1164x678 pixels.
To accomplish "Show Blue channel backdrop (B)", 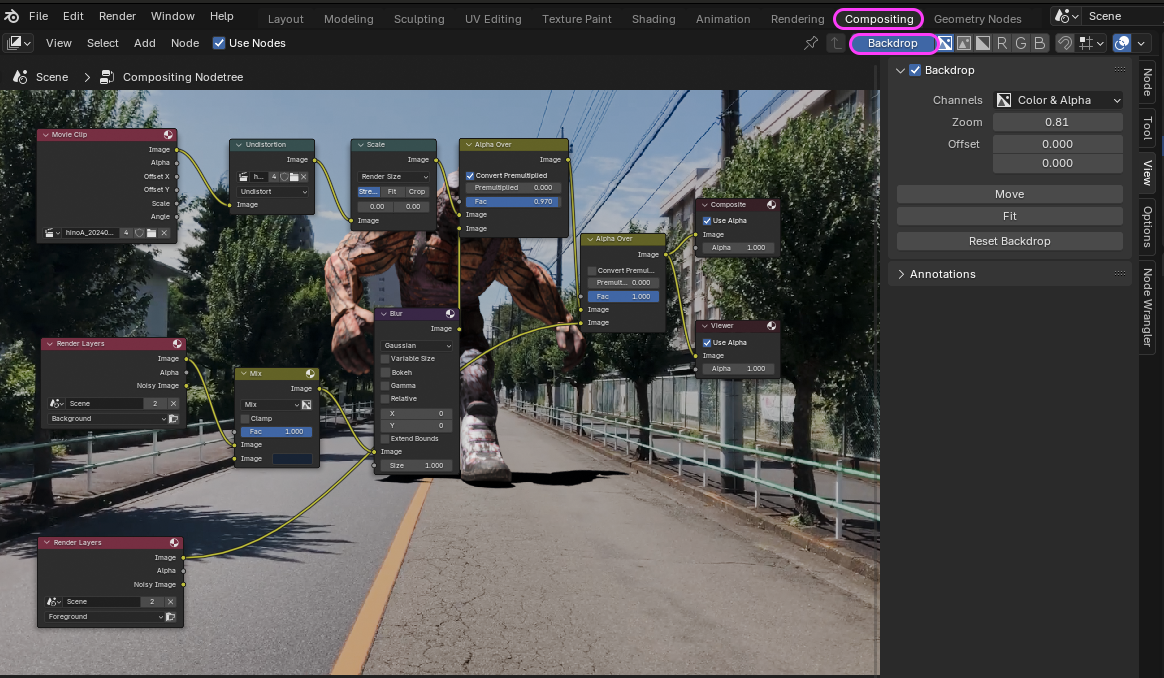I will 1039,43.
